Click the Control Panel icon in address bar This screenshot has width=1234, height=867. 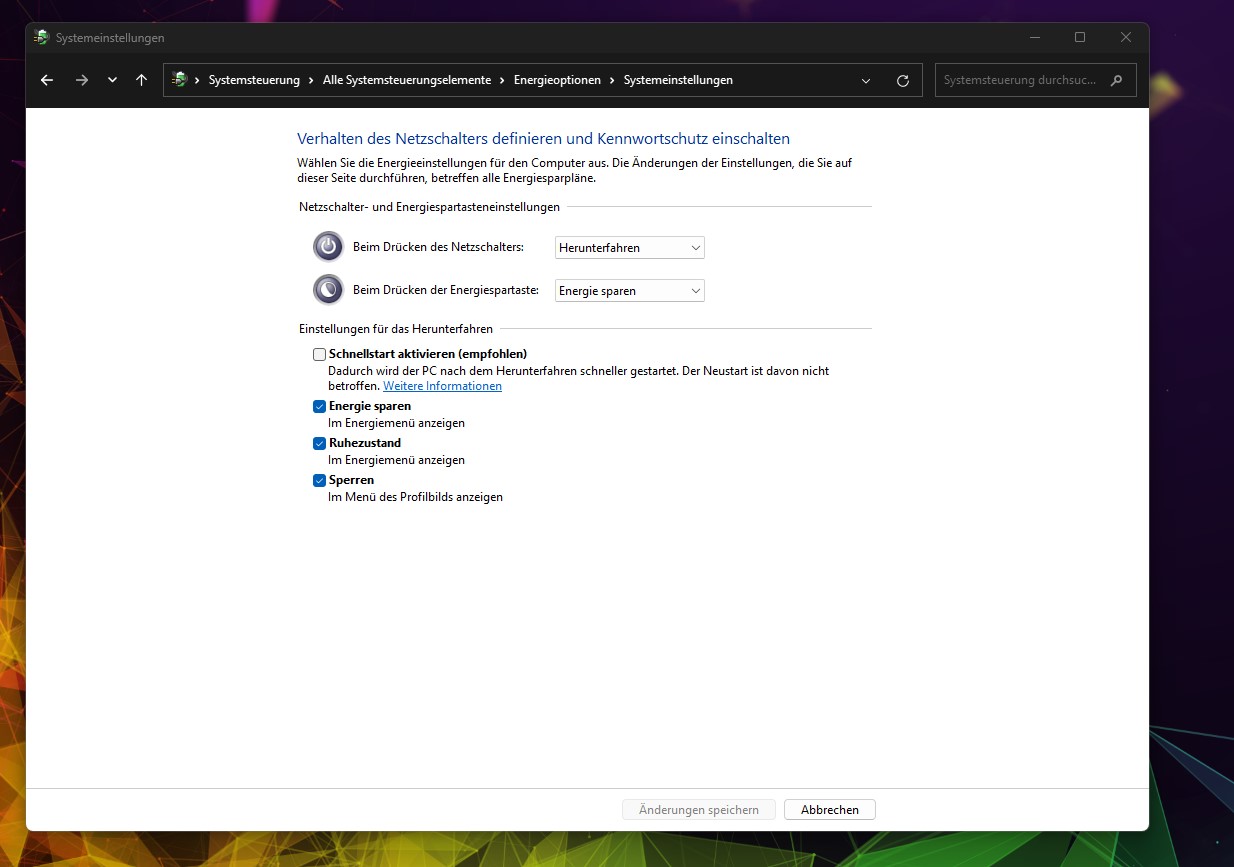[x=179, y=80]
